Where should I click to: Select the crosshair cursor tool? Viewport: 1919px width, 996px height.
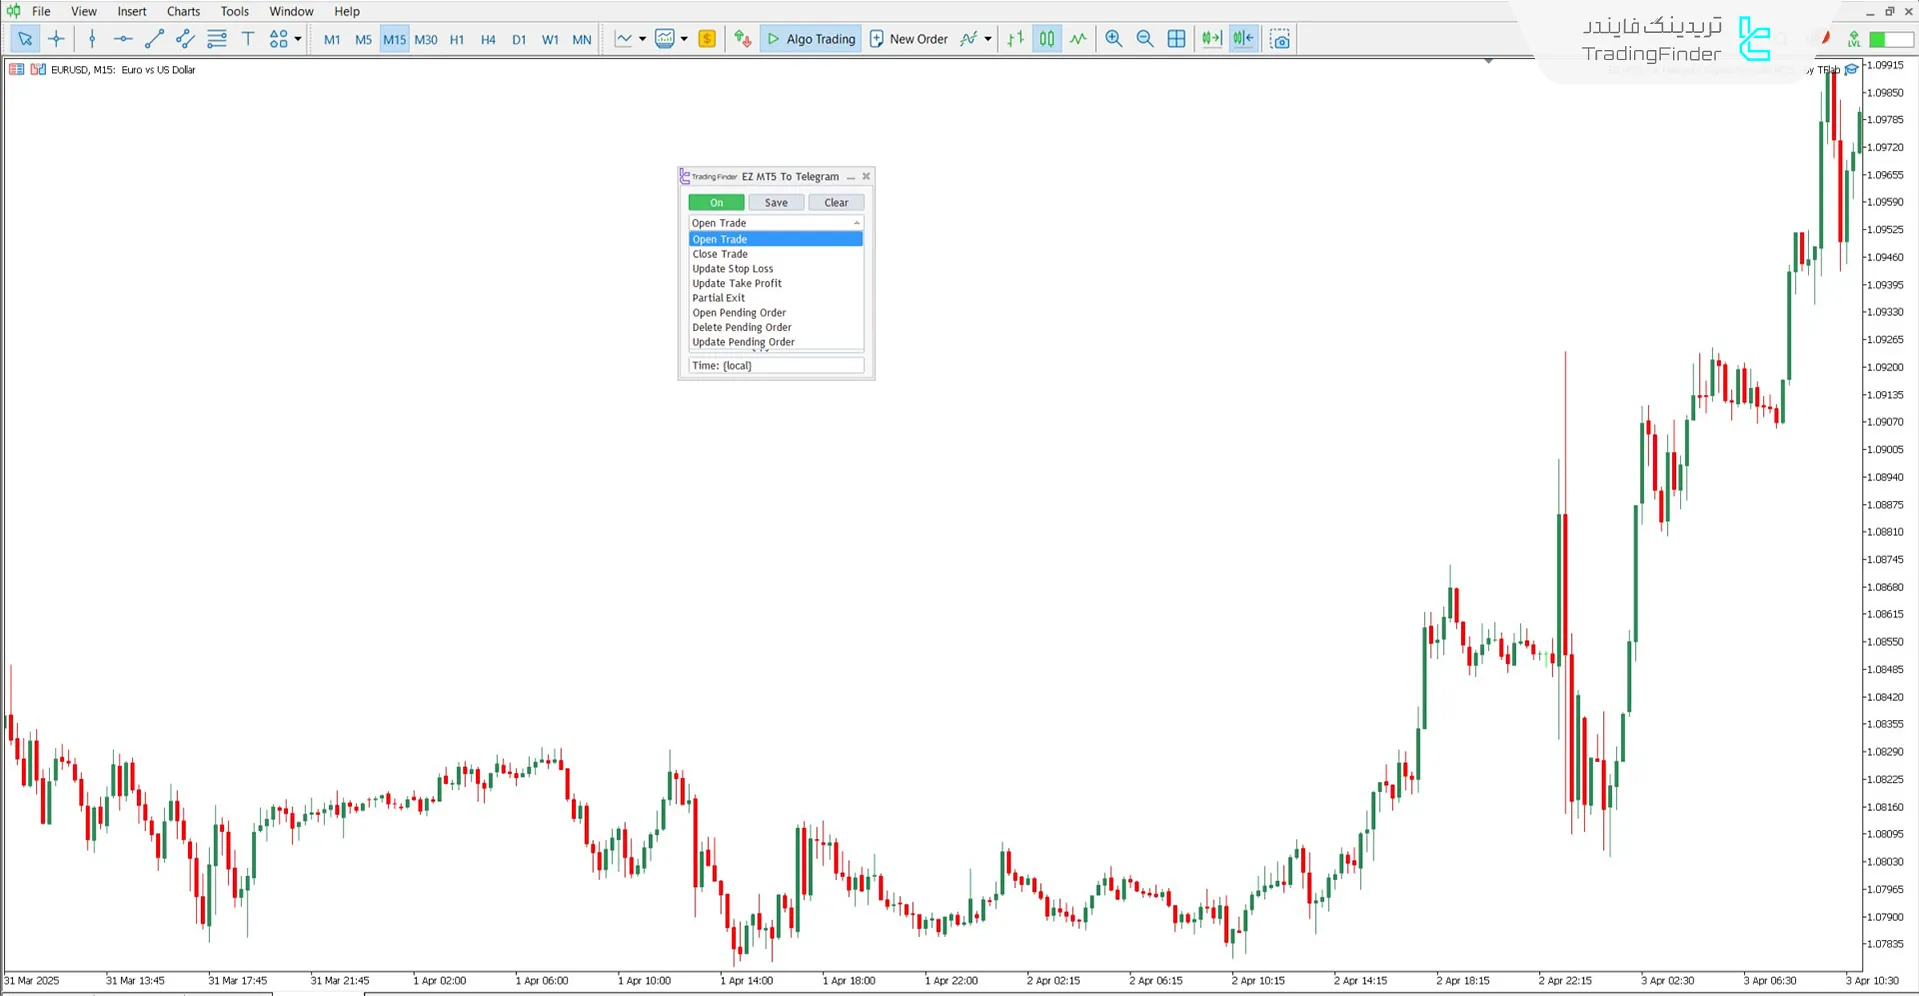pos(56,39)
